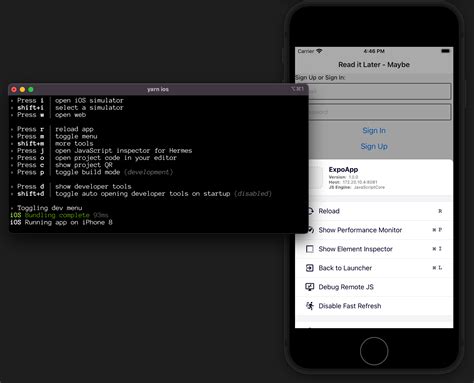This screenshot has width=474, height=383.
Task: Click the "show developer tools" terminal line
Action: point(93,187)
